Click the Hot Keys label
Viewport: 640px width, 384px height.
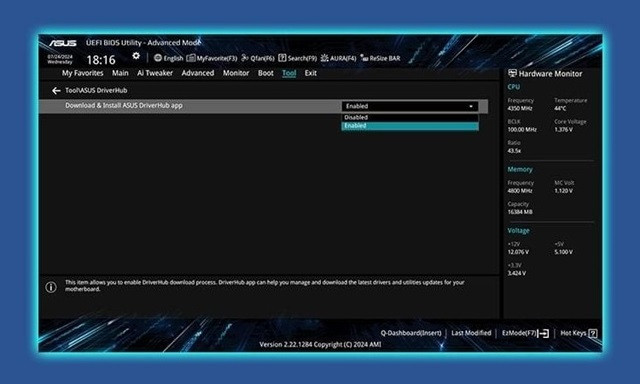573,333
